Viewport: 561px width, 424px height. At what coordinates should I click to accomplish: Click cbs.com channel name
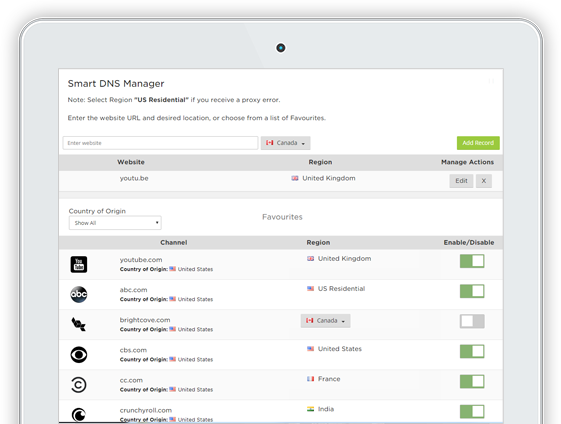(133, 350)
